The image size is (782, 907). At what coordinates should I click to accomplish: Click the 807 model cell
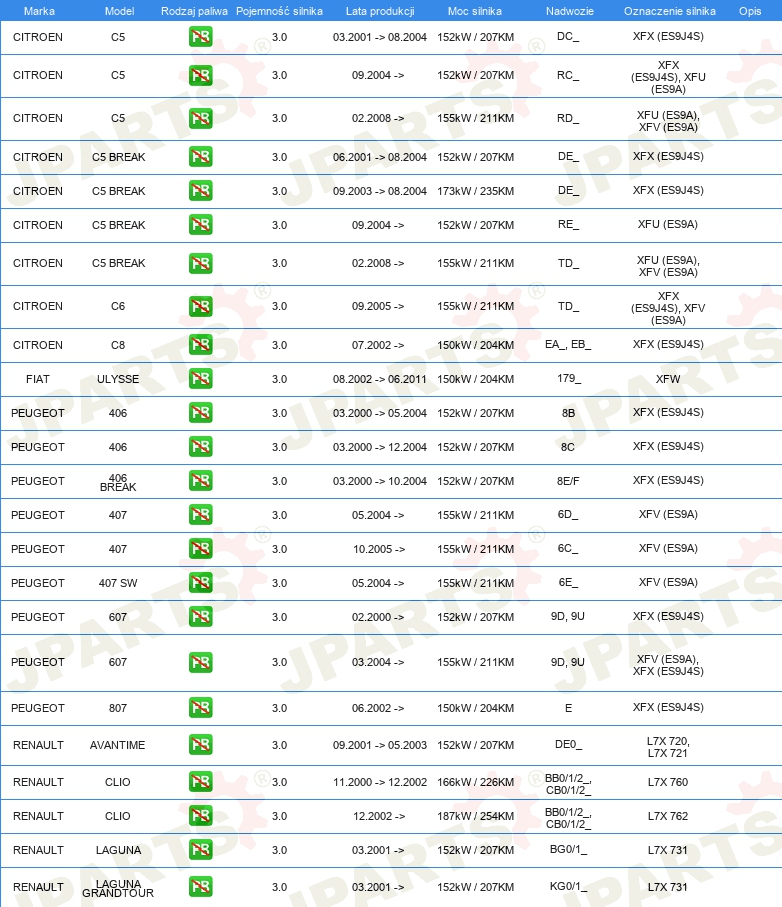118,708
